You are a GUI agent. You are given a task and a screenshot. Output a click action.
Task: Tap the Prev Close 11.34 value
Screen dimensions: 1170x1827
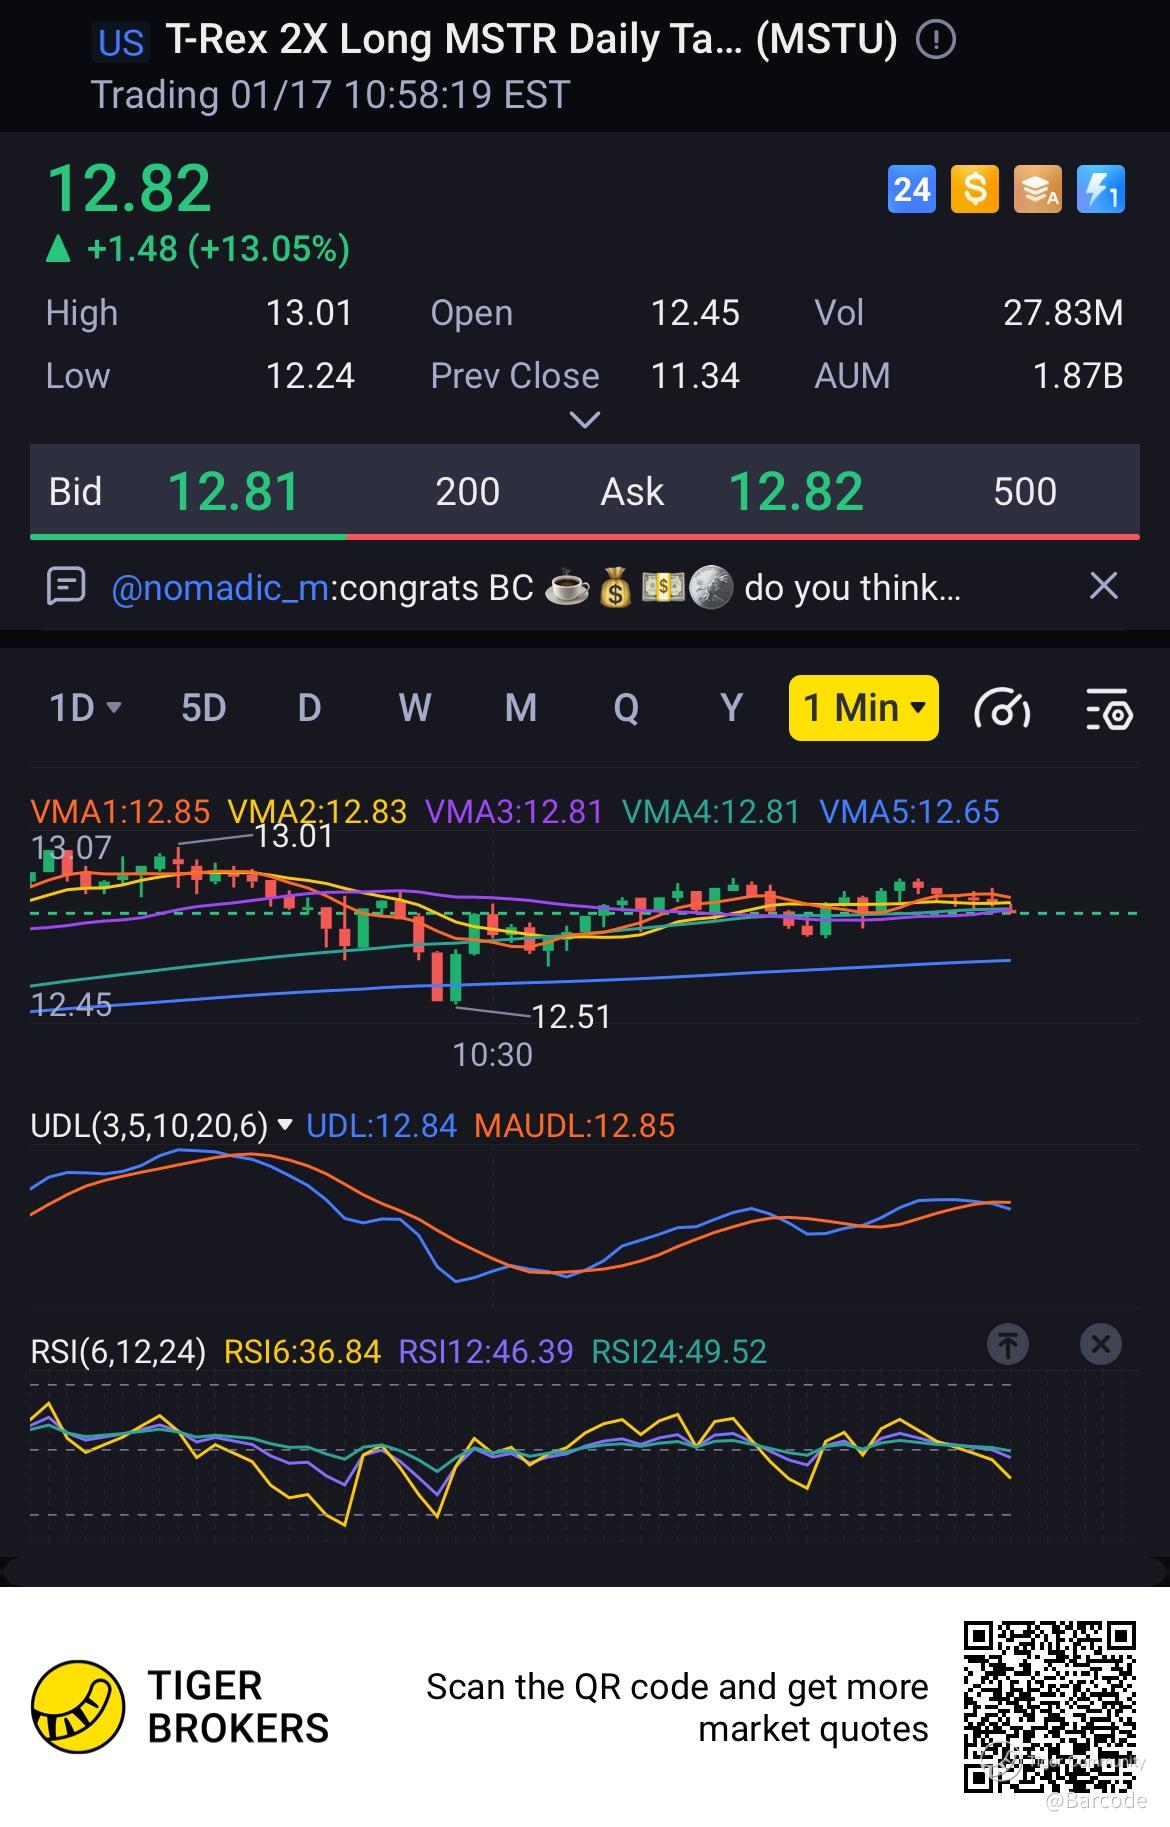[695, 376]
